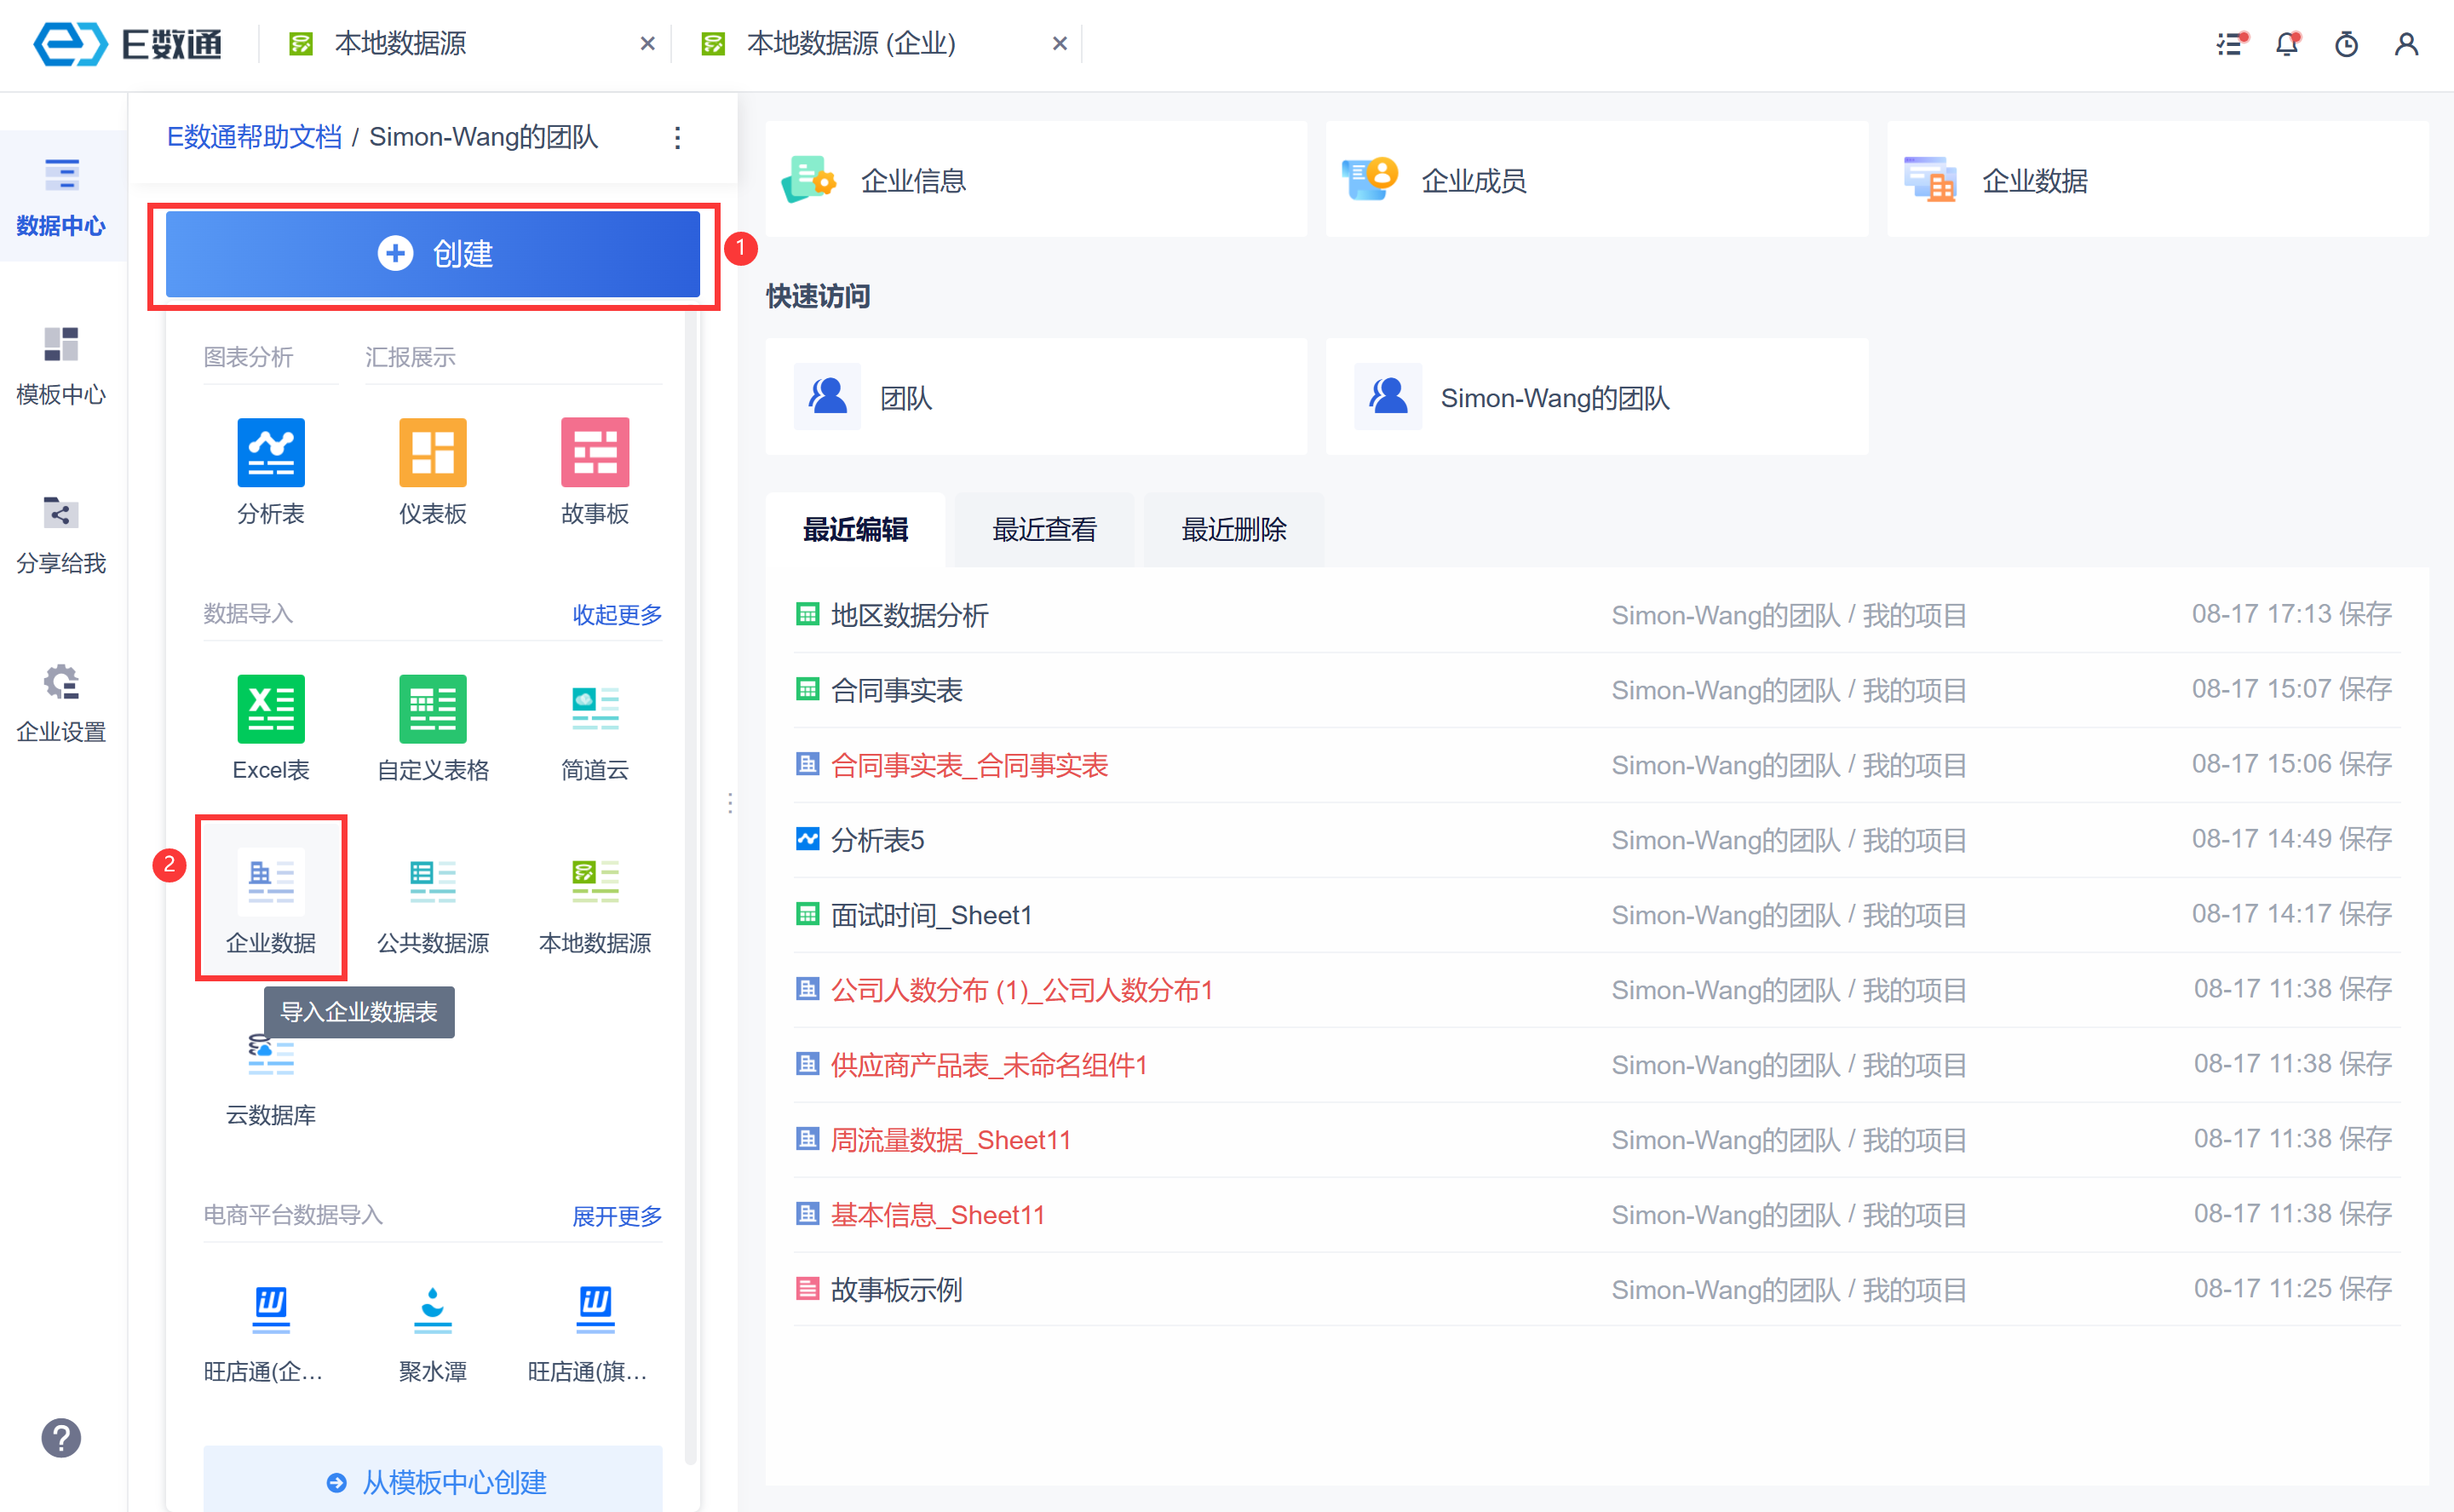
Task: Open the 仪表板 dashboard creator icon
Action: point(432,453)
